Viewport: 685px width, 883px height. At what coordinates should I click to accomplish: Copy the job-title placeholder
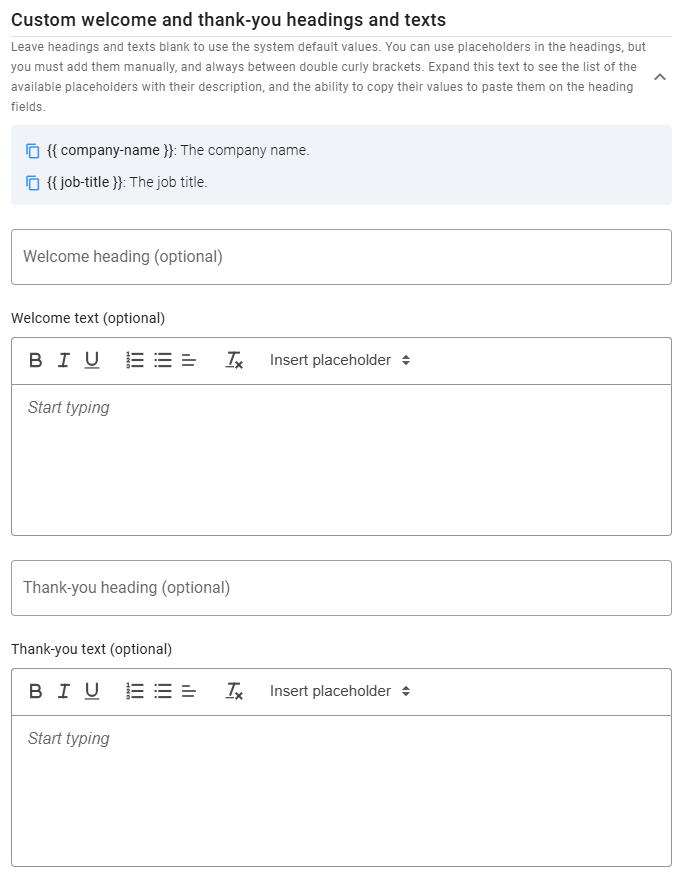click(32, 182)
